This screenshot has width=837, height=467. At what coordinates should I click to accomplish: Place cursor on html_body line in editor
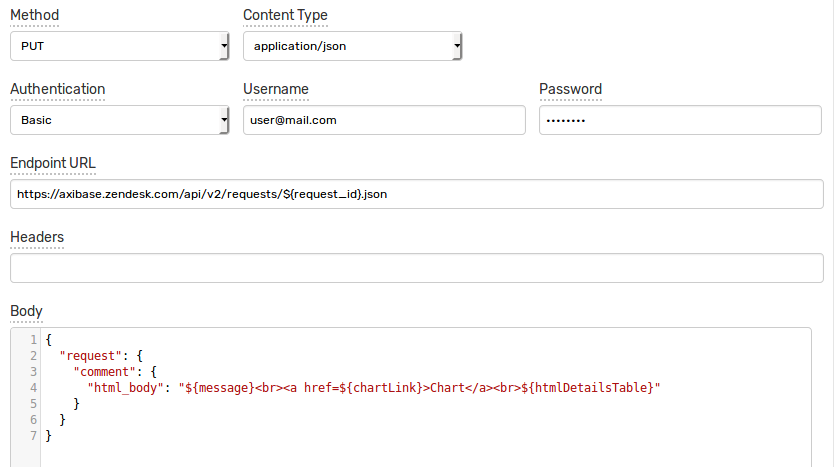374,388
